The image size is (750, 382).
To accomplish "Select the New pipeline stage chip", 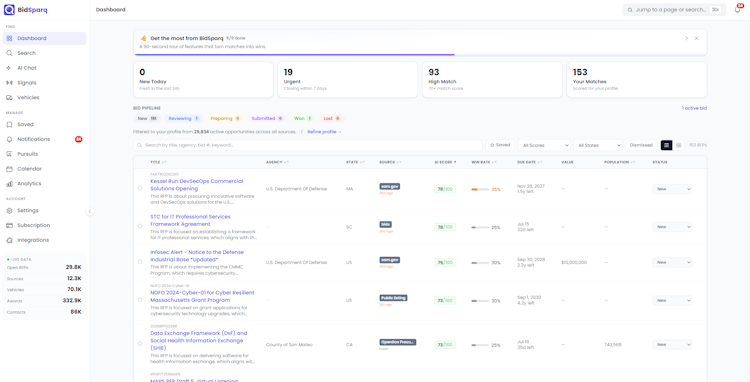I will point(147,118).
